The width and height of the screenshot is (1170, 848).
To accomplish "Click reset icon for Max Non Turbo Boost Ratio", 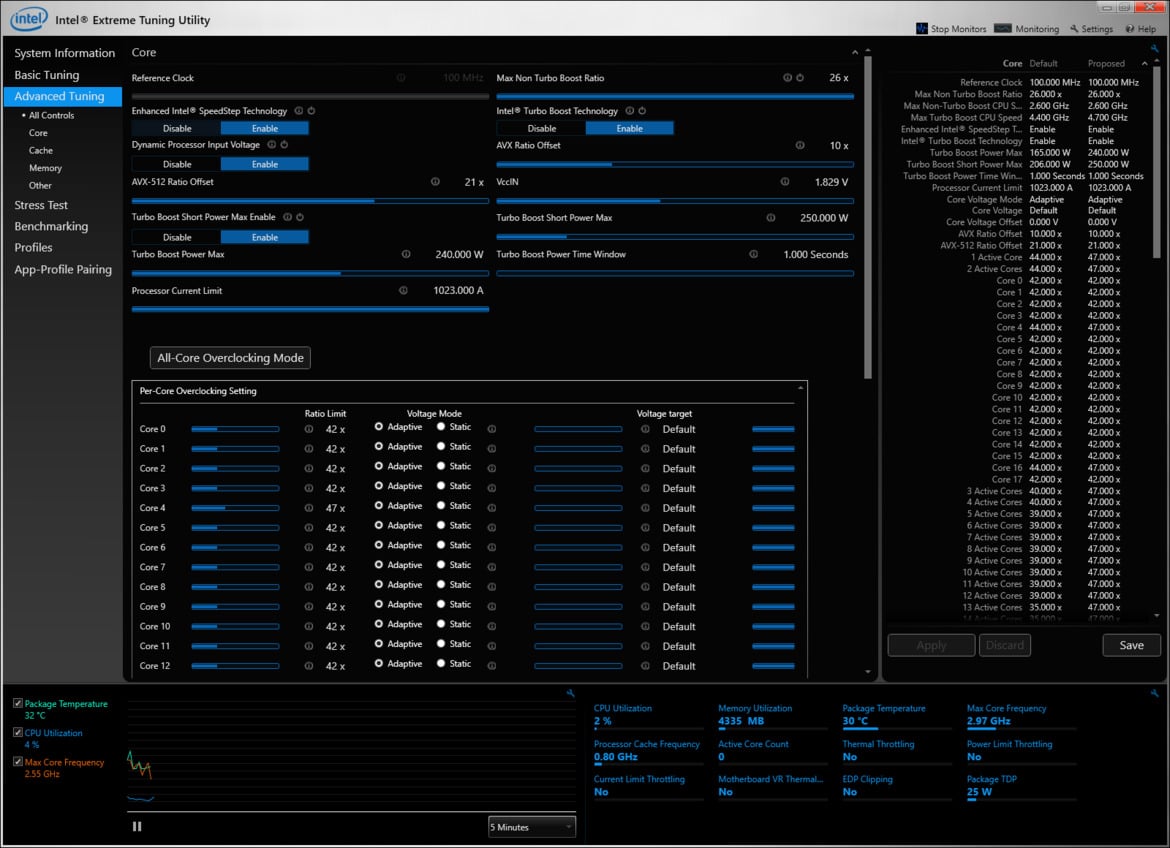I will coord(800,78).
